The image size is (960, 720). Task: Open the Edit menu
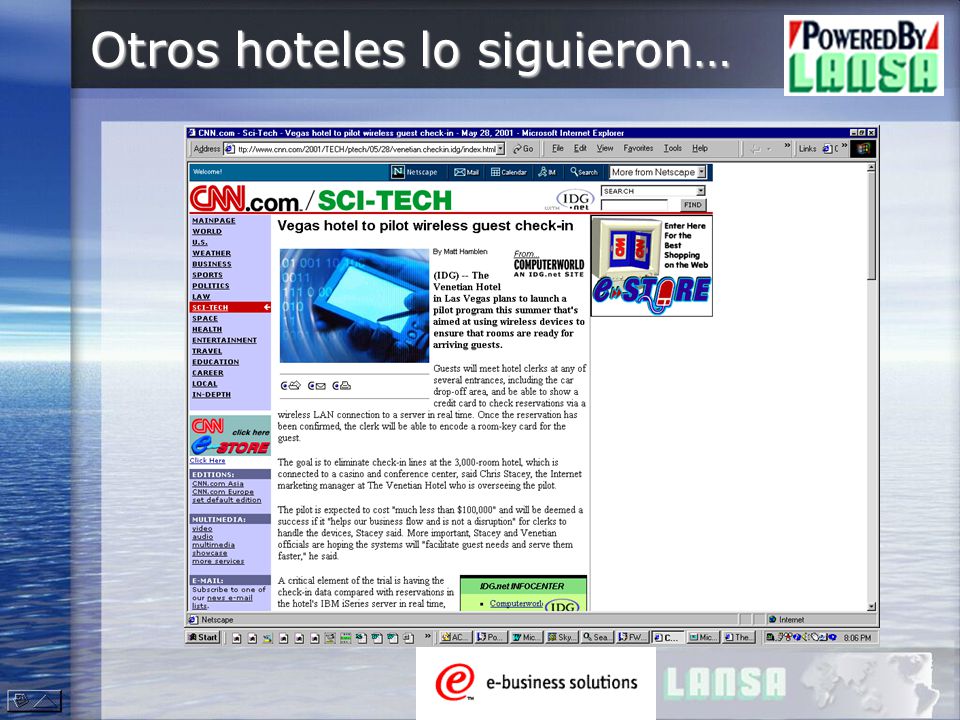coord(580,148)
